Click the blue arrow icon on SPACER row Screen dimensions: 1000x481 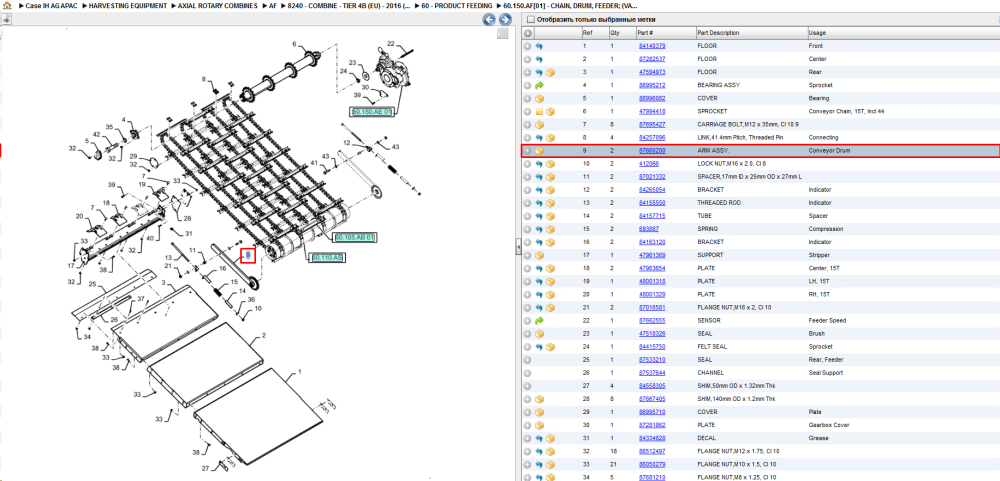[x=539, y=177]
